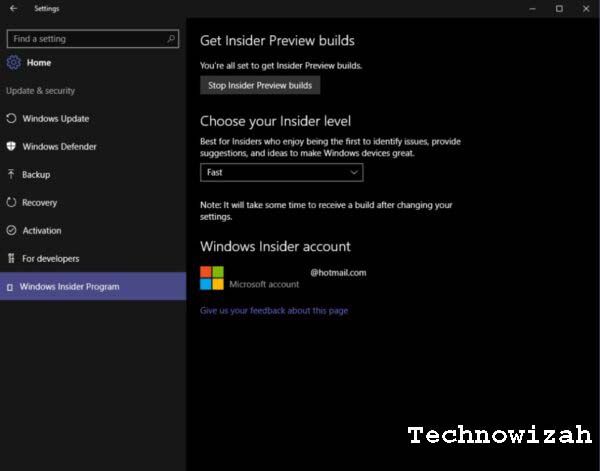Click the Activation checkmark circle icon
Viewport: 600px width, 471px height.
click(x=11, y=230)
